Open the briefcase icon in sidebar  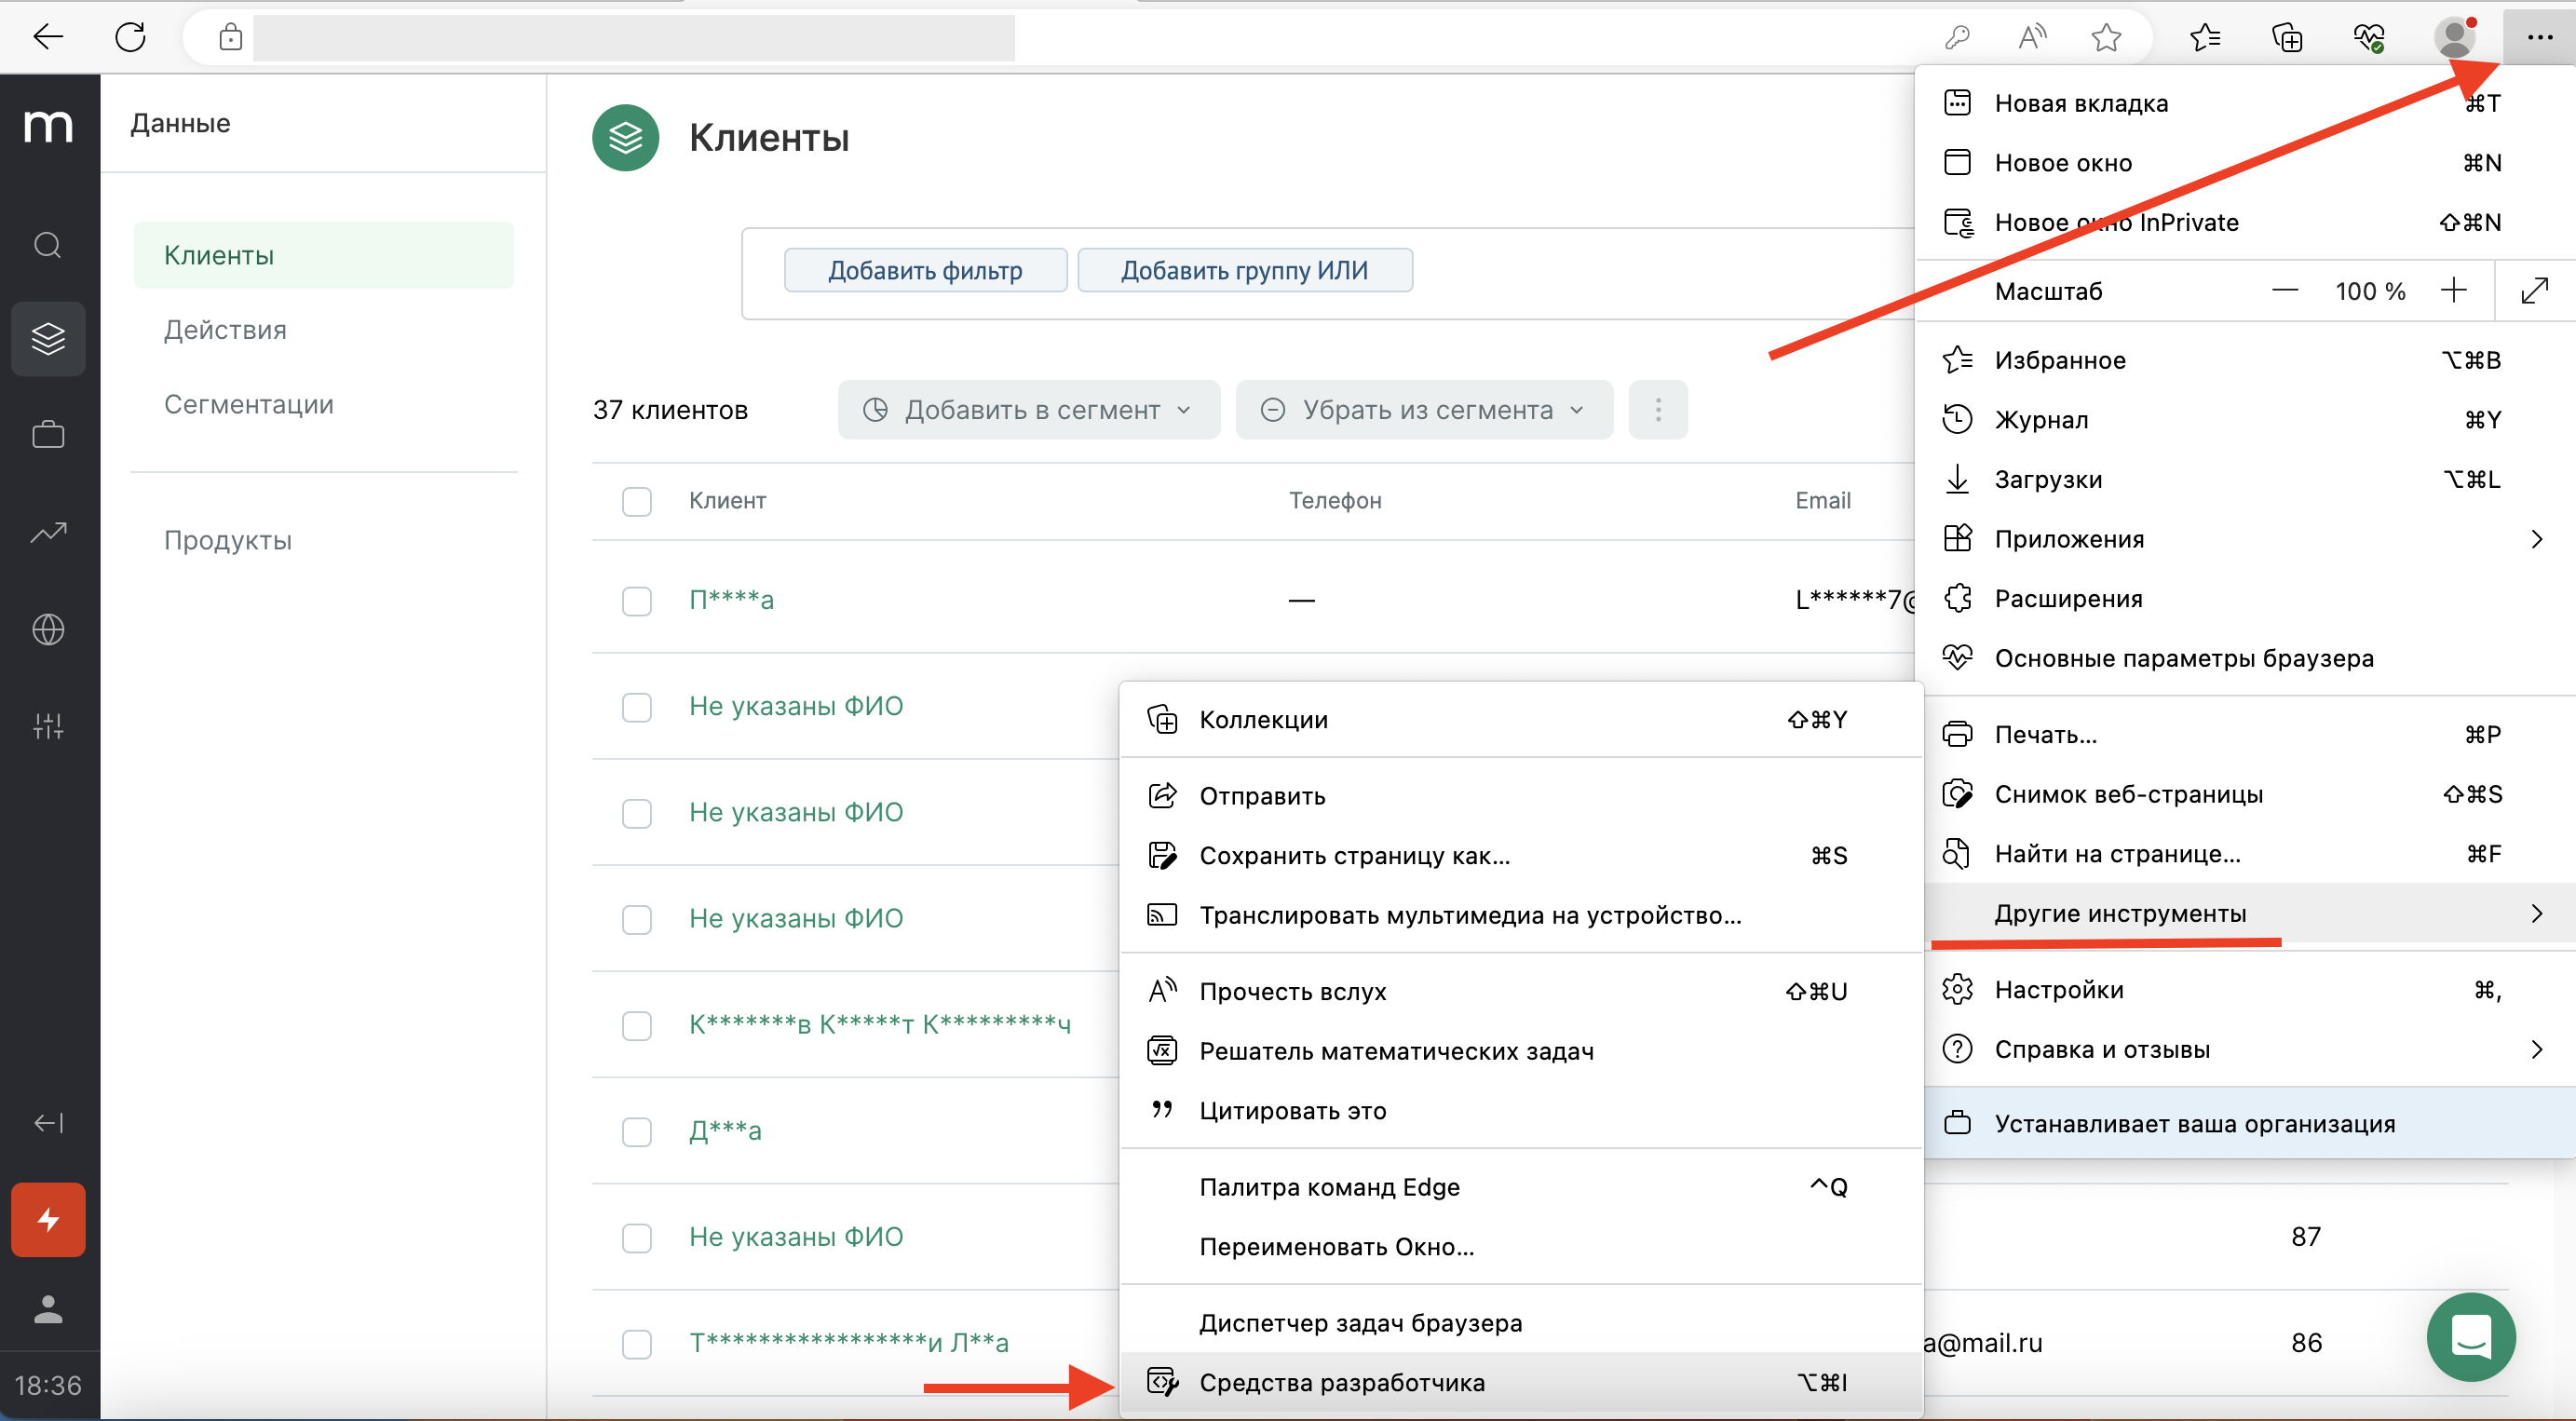[48, 434]
